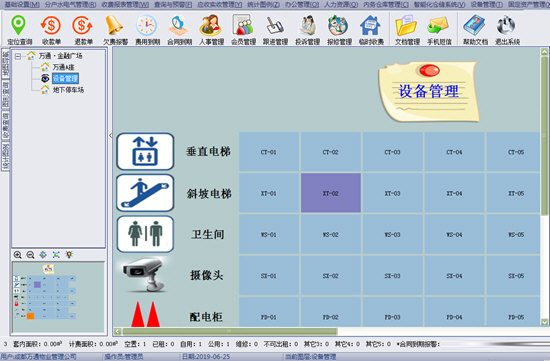550x361 pixels.
Task: Open the 文档管理 document folder tool
Action: 407,30
